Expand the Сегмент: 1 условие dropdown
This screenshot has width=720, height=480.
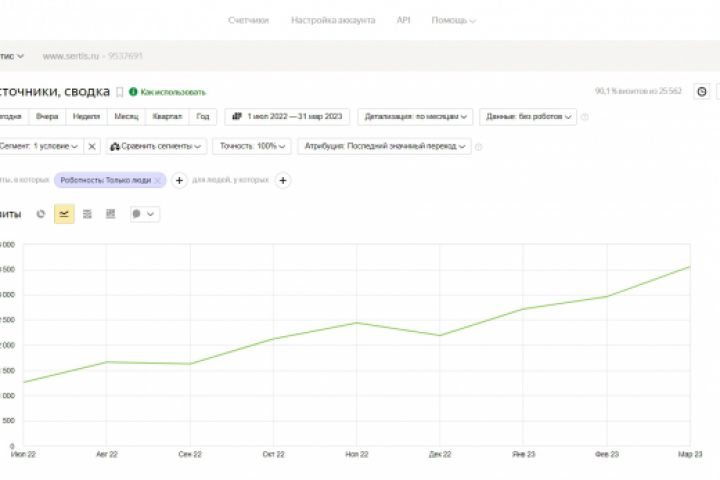pos(40,146)
